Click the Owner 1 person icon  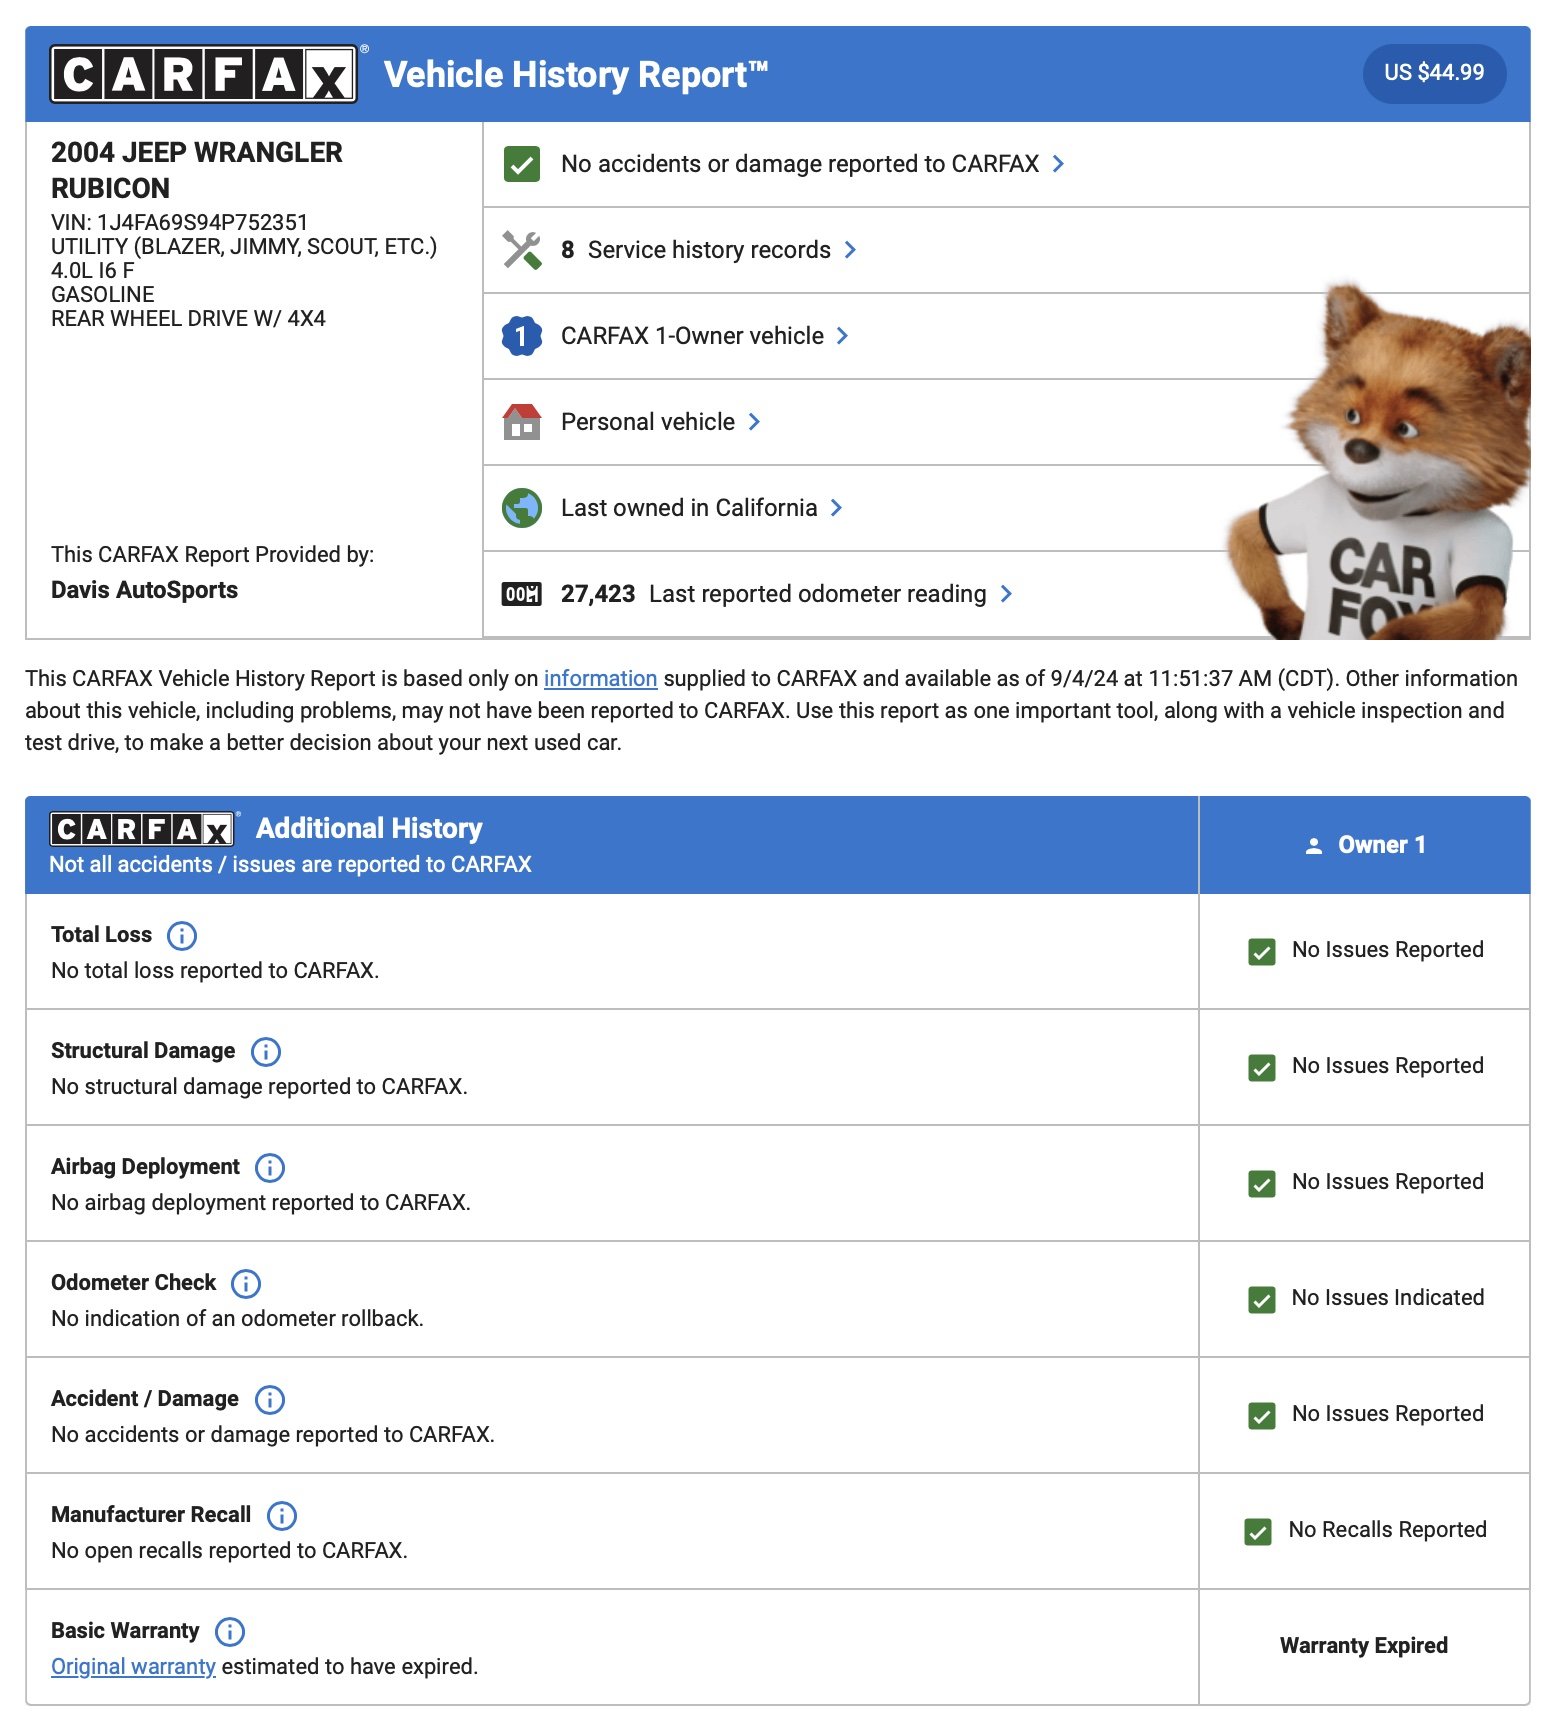pyautogui.click(x=1314, y=846)
